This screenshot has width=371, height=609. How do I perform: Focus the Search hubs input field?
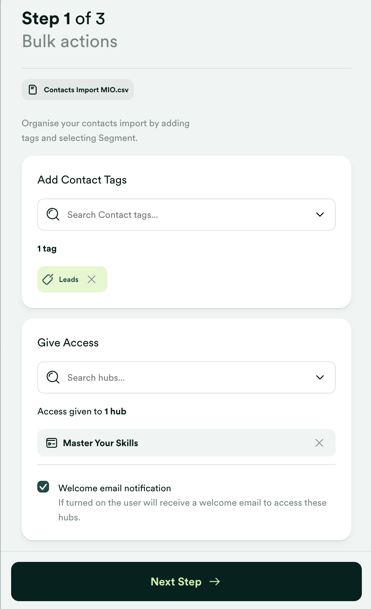pyautogui.click(x=186, y=377)
